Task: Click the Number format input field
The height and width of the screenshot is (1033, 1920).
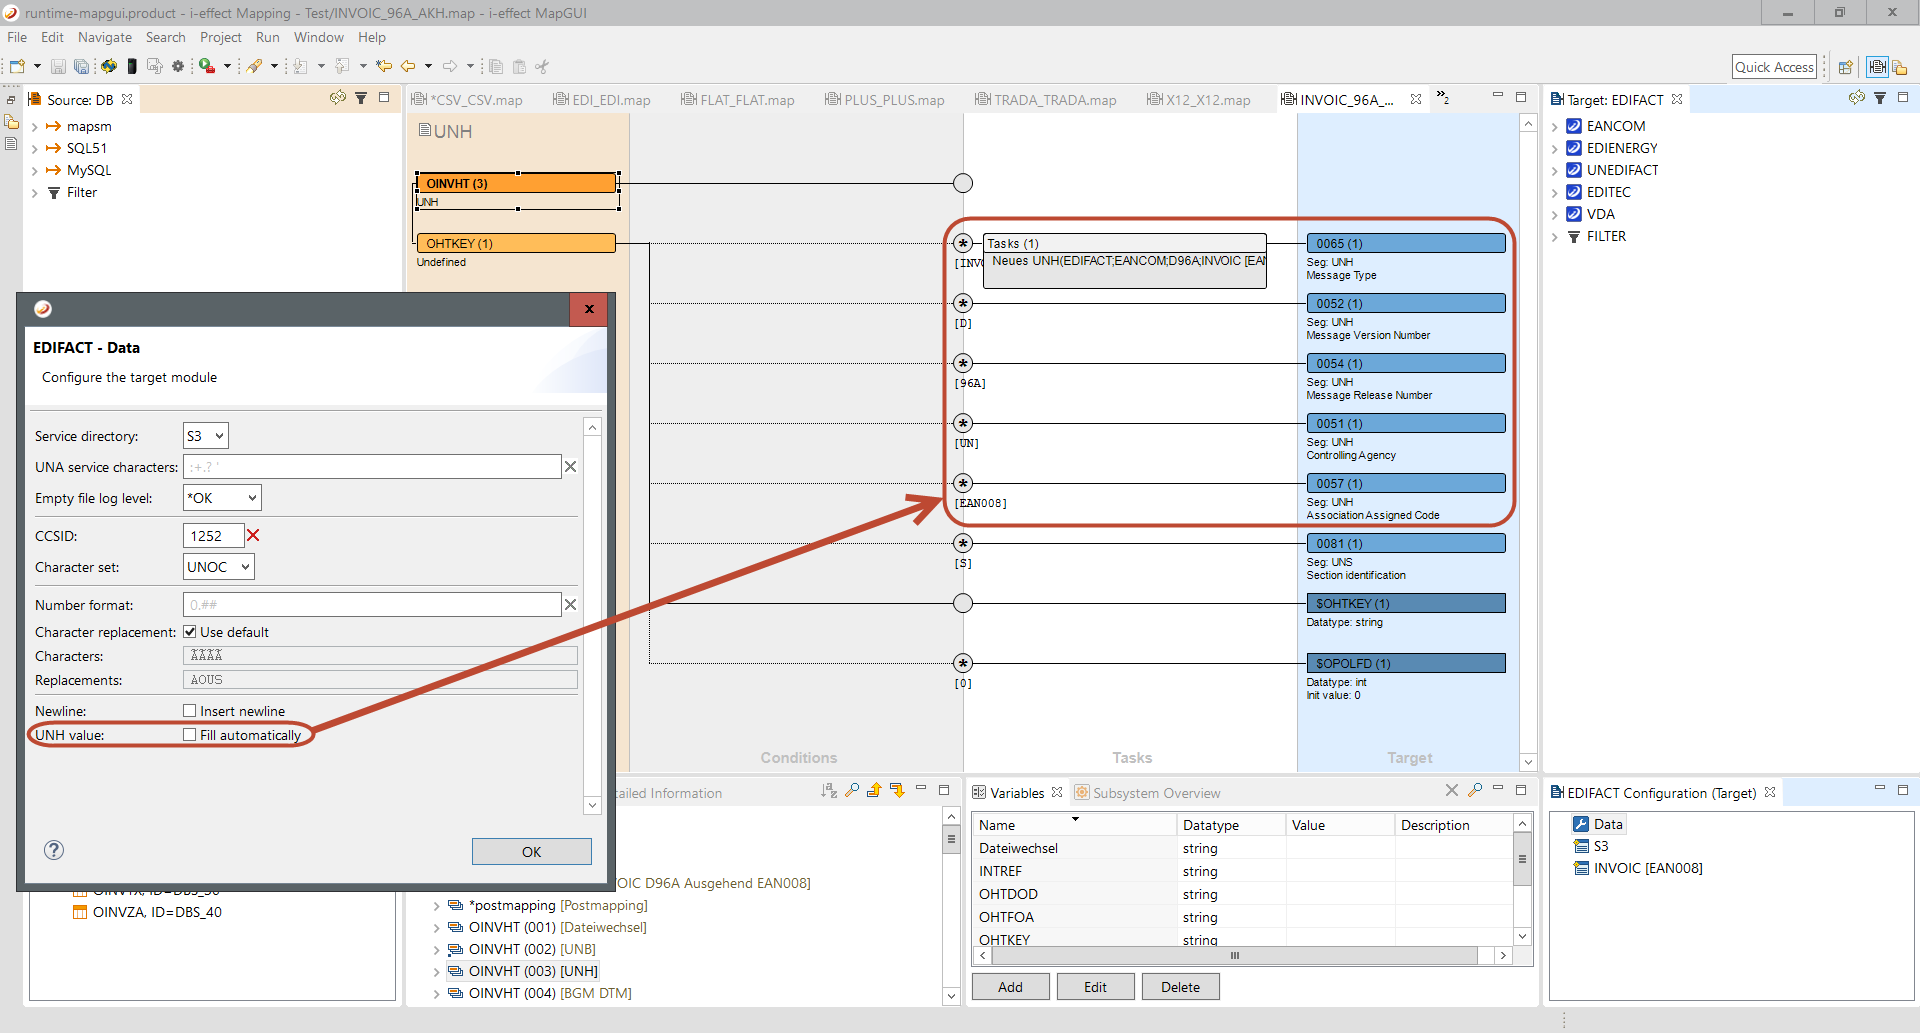Action: coord(372,605)
